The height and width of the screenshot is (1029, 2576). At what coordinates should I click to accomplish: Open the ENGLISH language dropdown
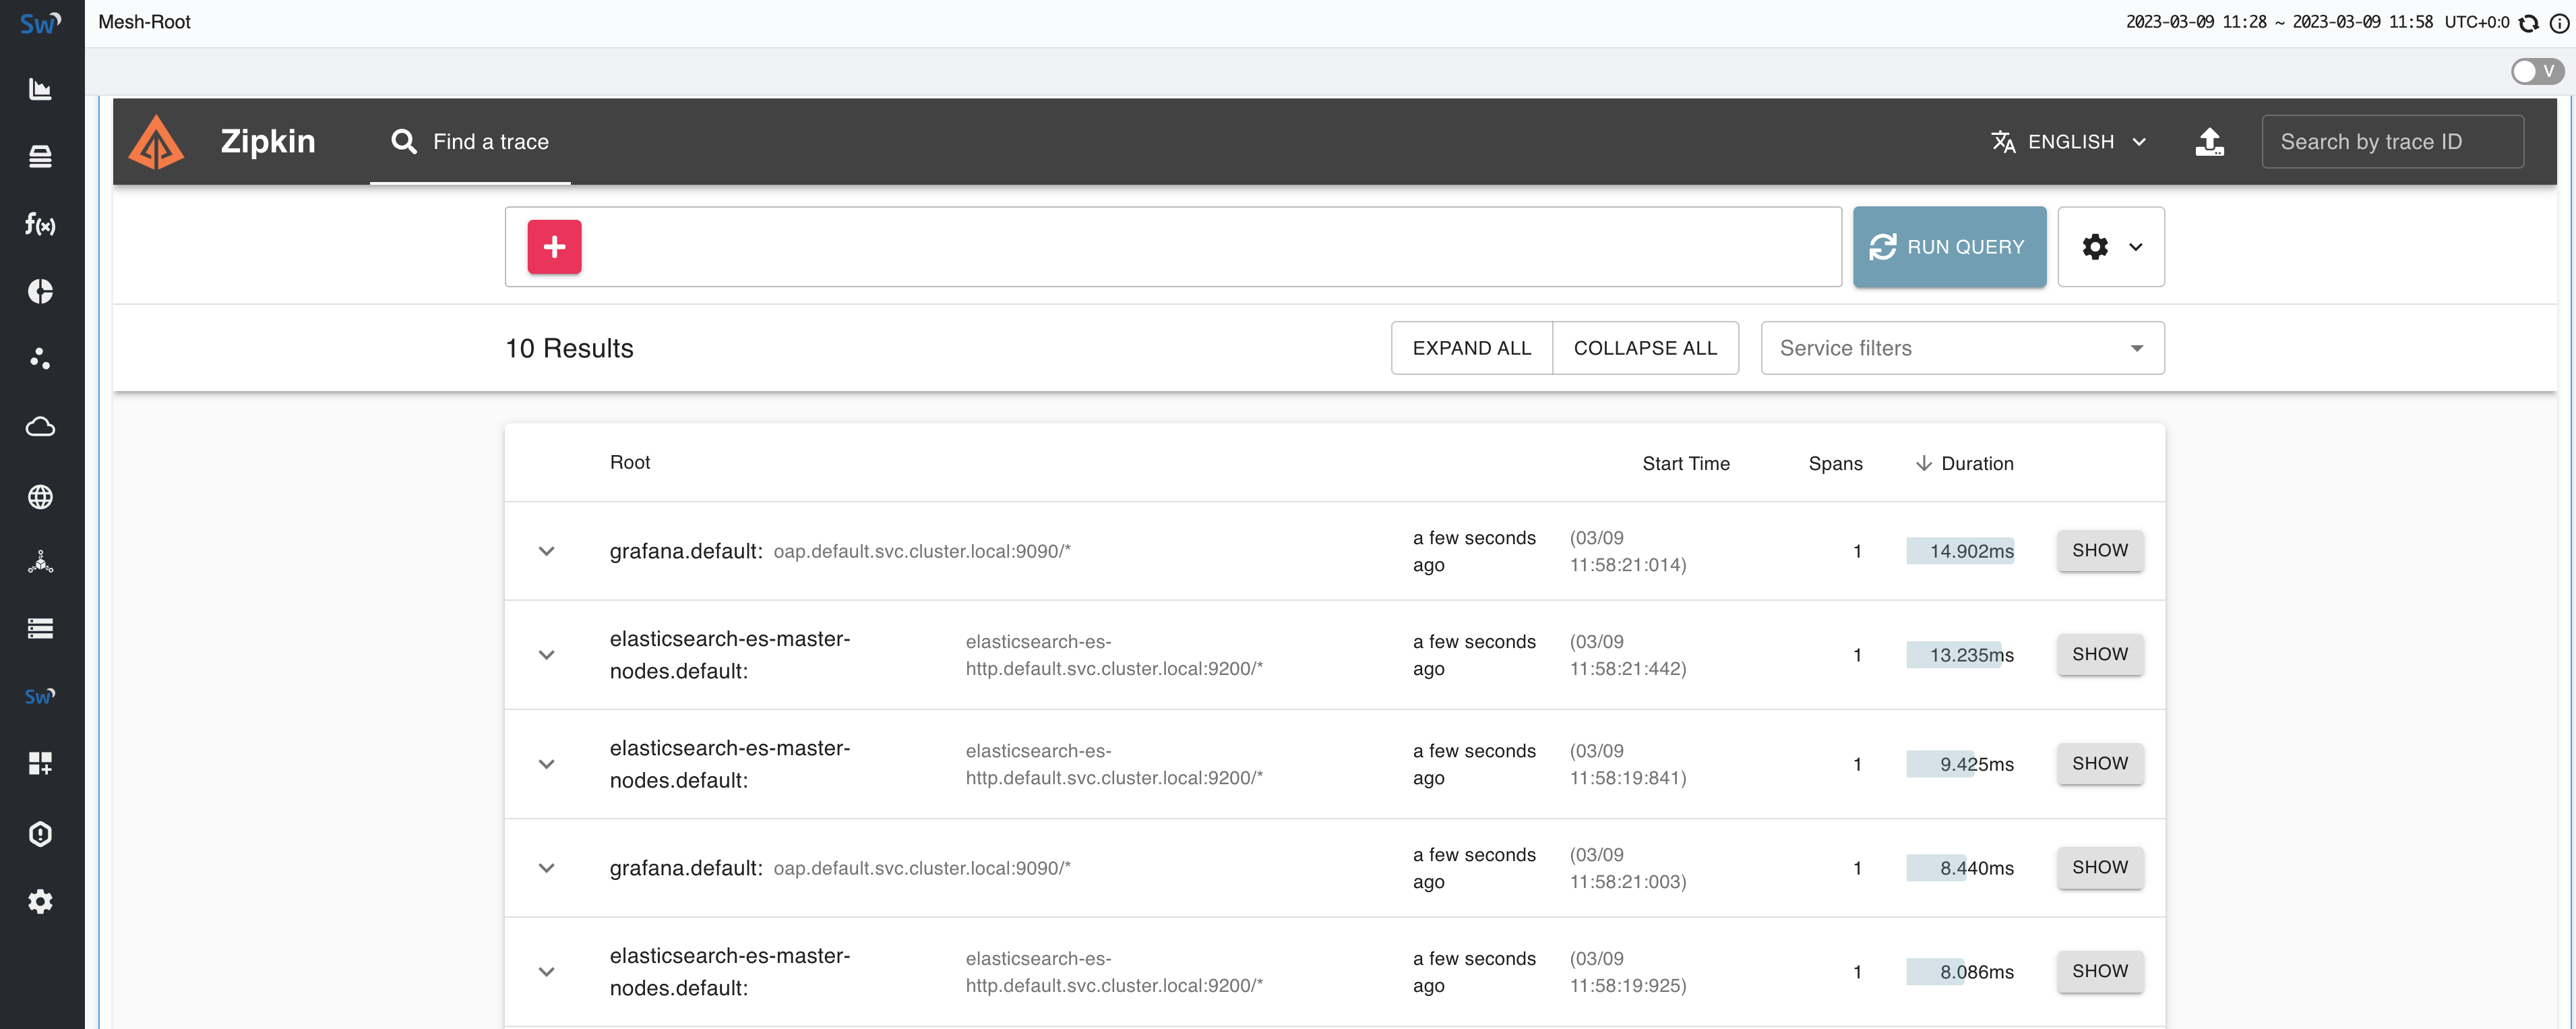click(x=2069, y=142)
